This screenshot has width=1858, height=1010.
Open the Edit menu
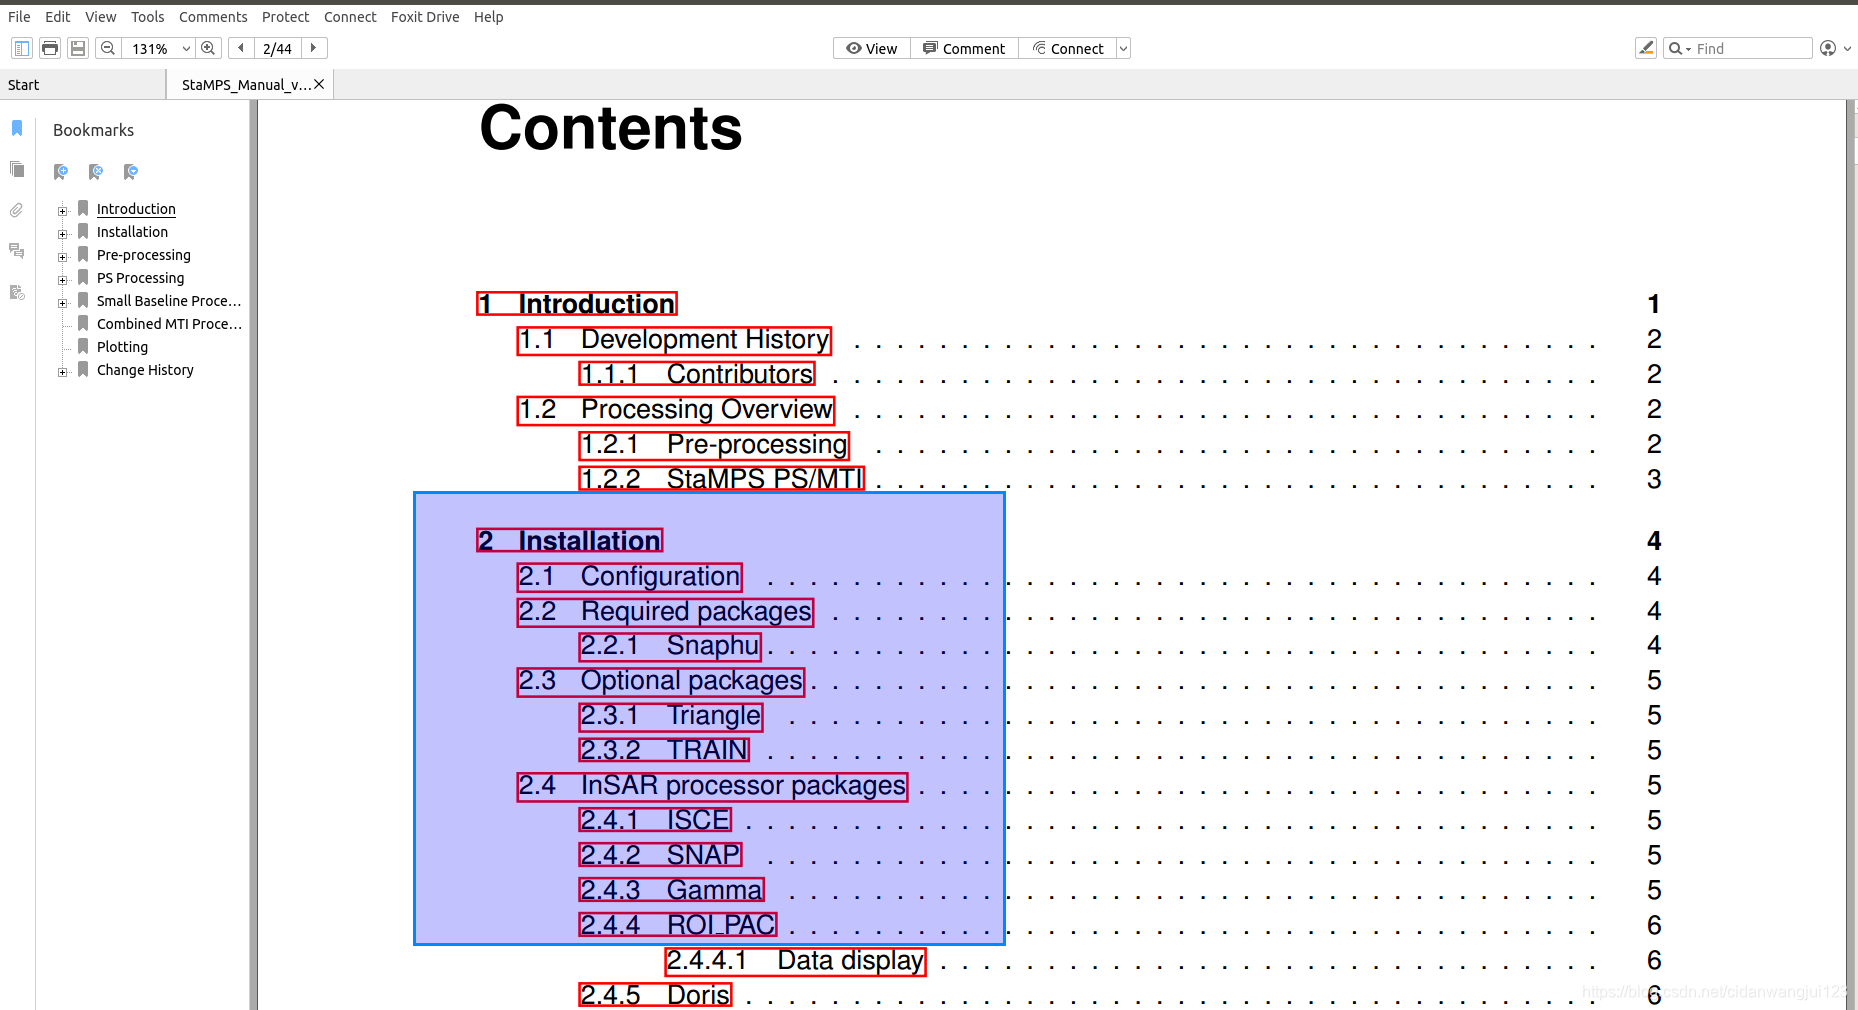tap(58, 17)
